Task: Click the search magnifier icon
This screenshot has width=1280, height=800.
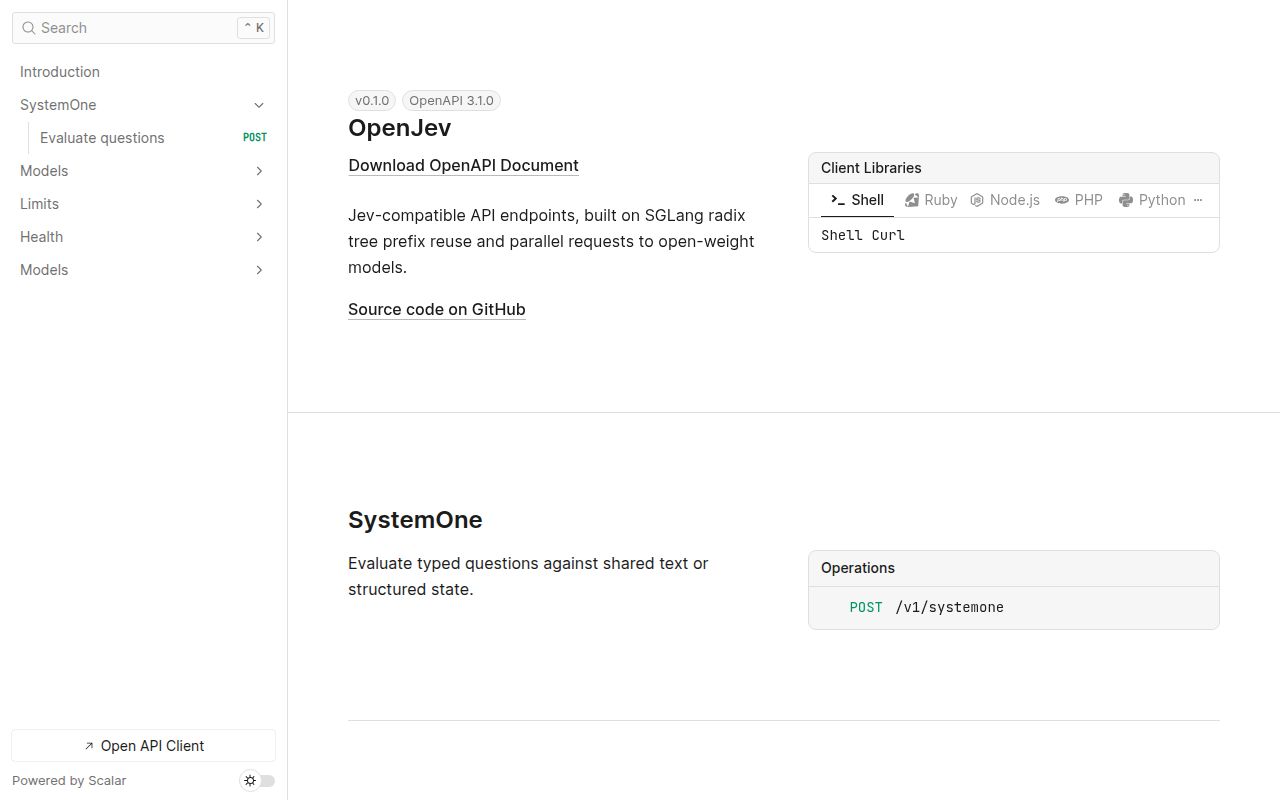Action: click(29, 28)
